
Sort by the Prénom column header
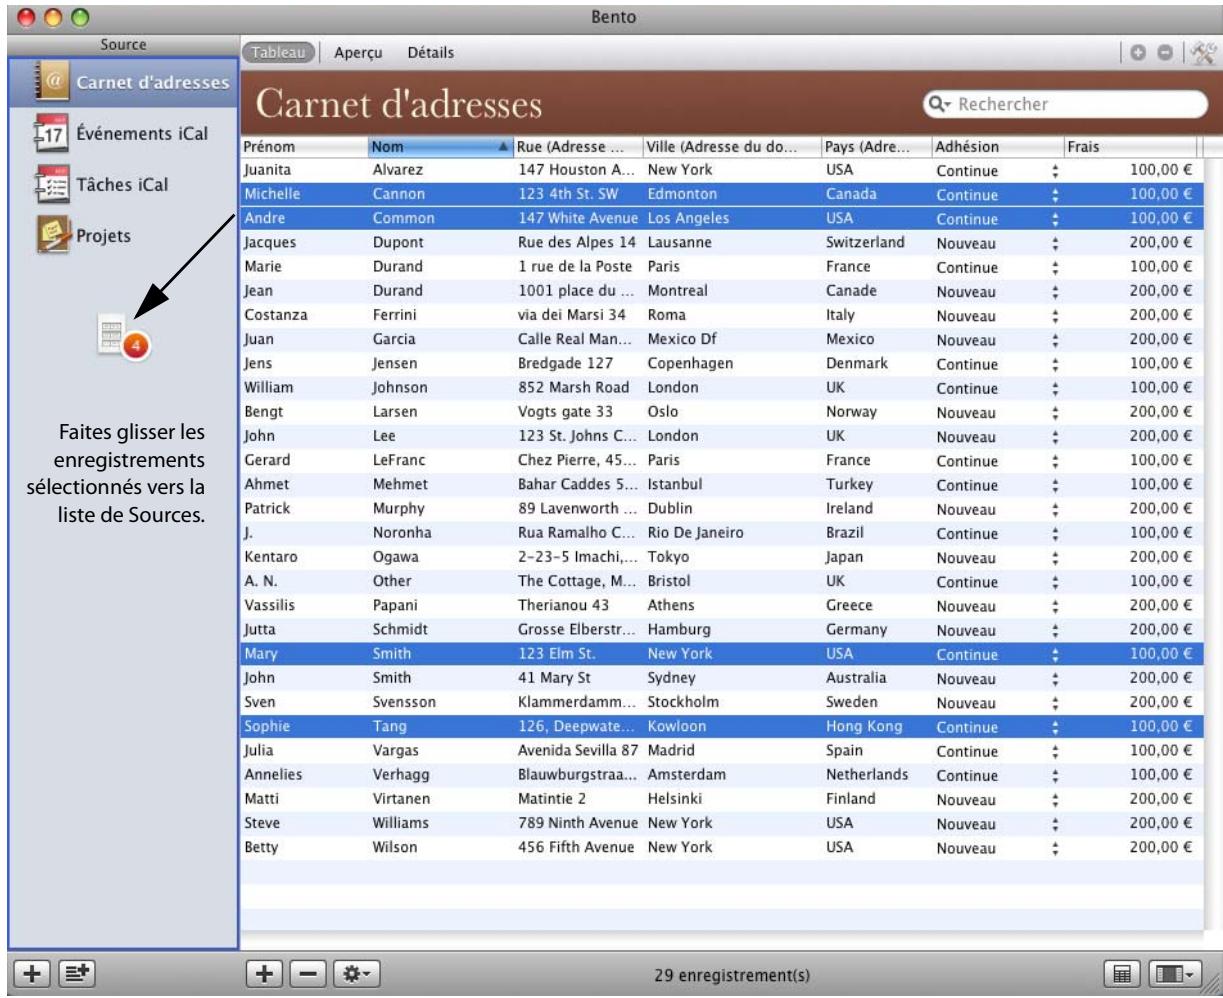pos(303,147)
